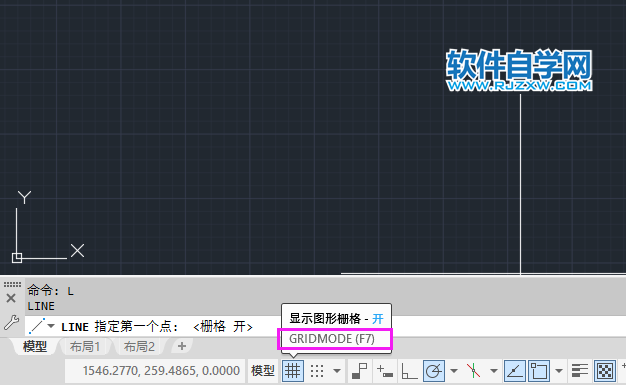Image resolution: width=626 pixels, height=385 pixels.
Task: Click the command line input field
Action: (325, 326)
